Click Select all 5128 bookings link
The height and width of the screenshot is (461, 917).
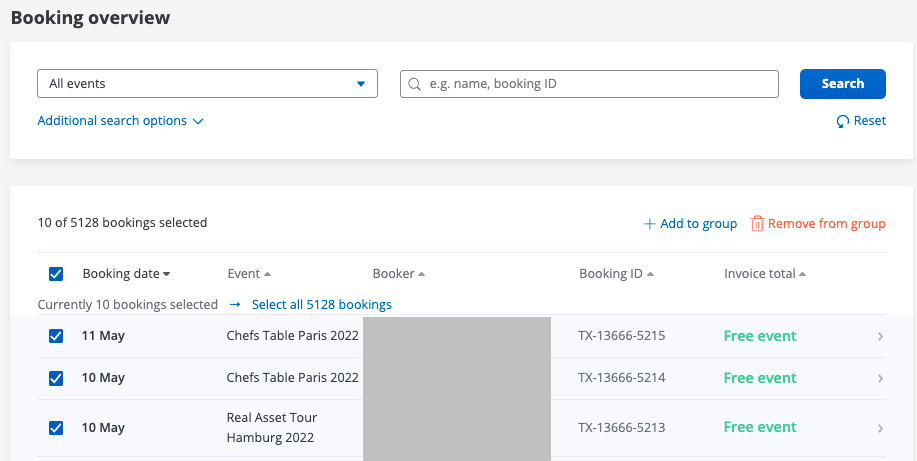tap(321, 304)
